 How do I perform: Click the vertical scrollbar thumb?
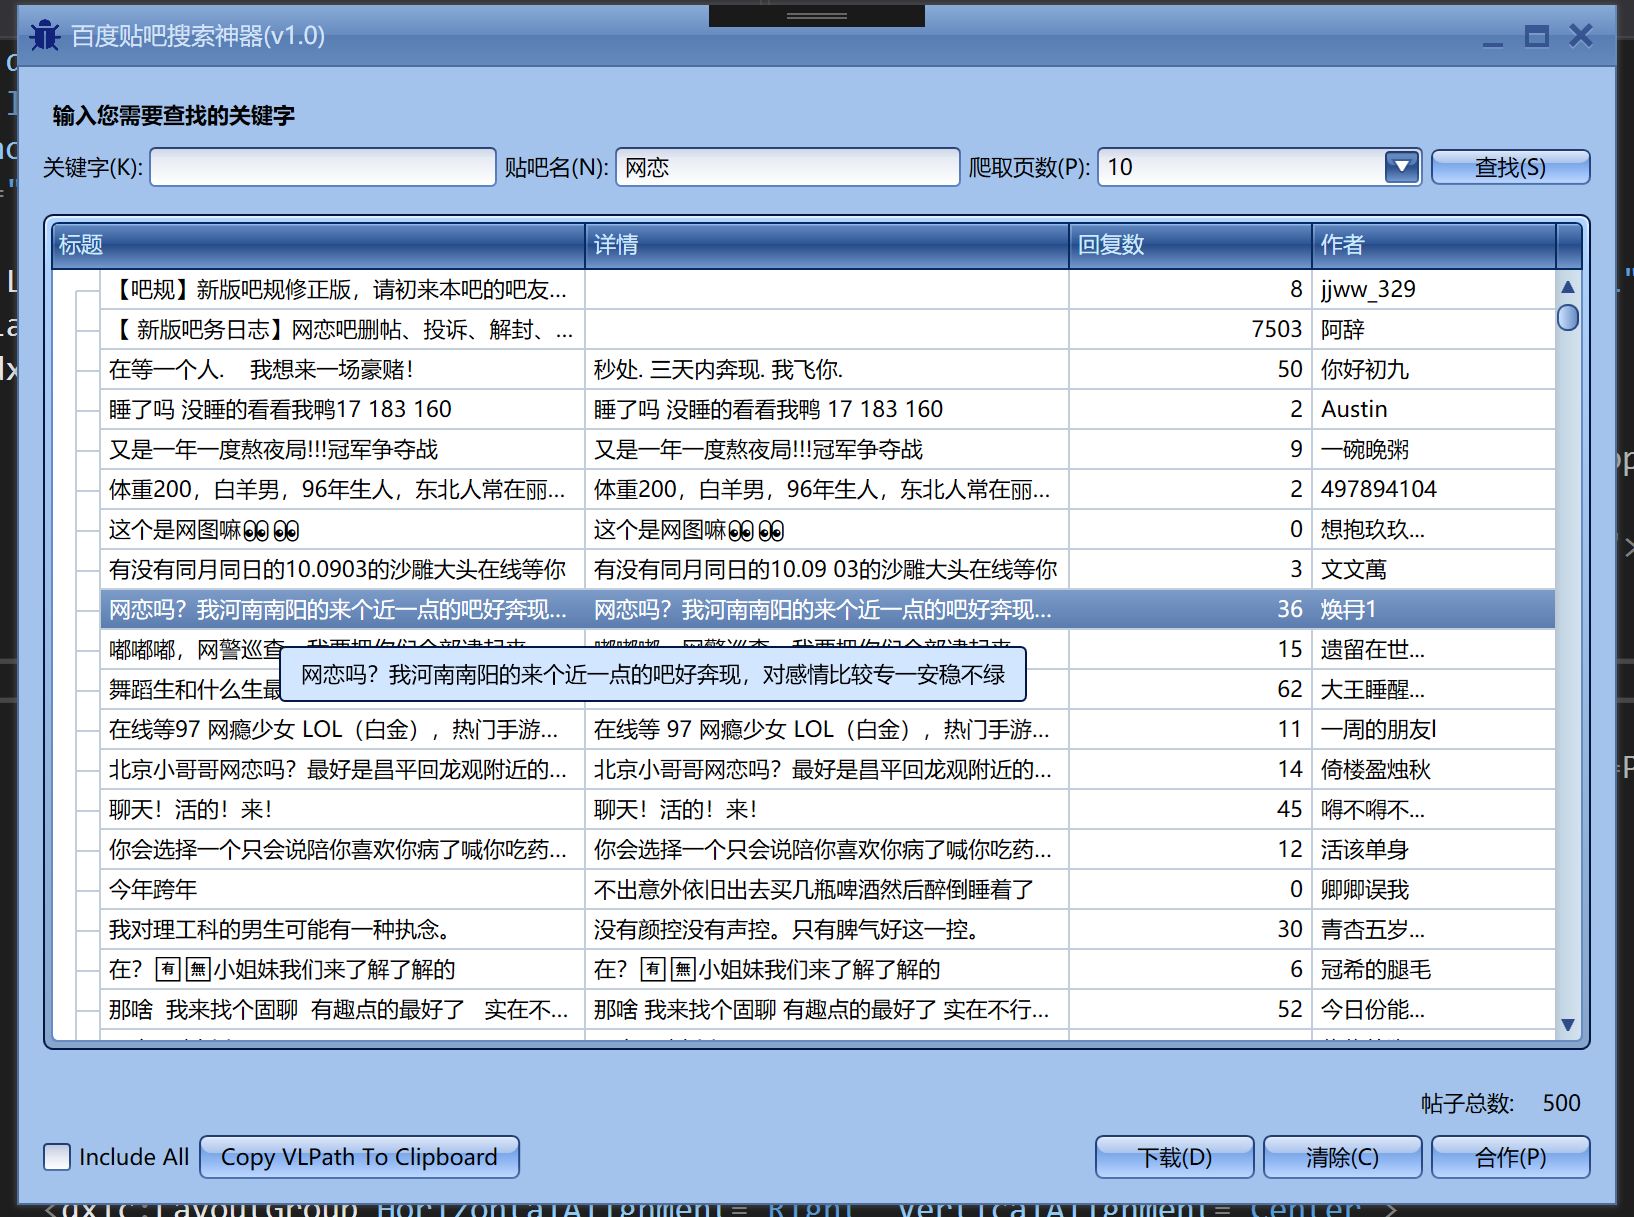pos(1568,318)
